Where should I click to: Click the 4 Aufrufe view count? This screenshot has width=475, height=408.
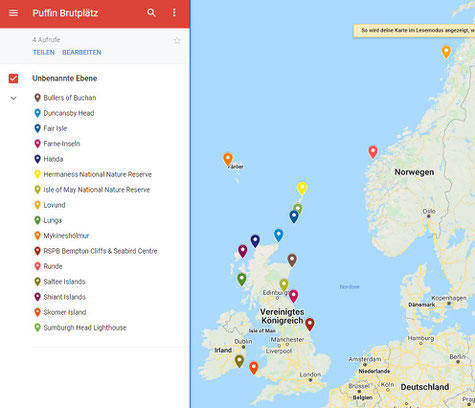(x=46, y=40)
